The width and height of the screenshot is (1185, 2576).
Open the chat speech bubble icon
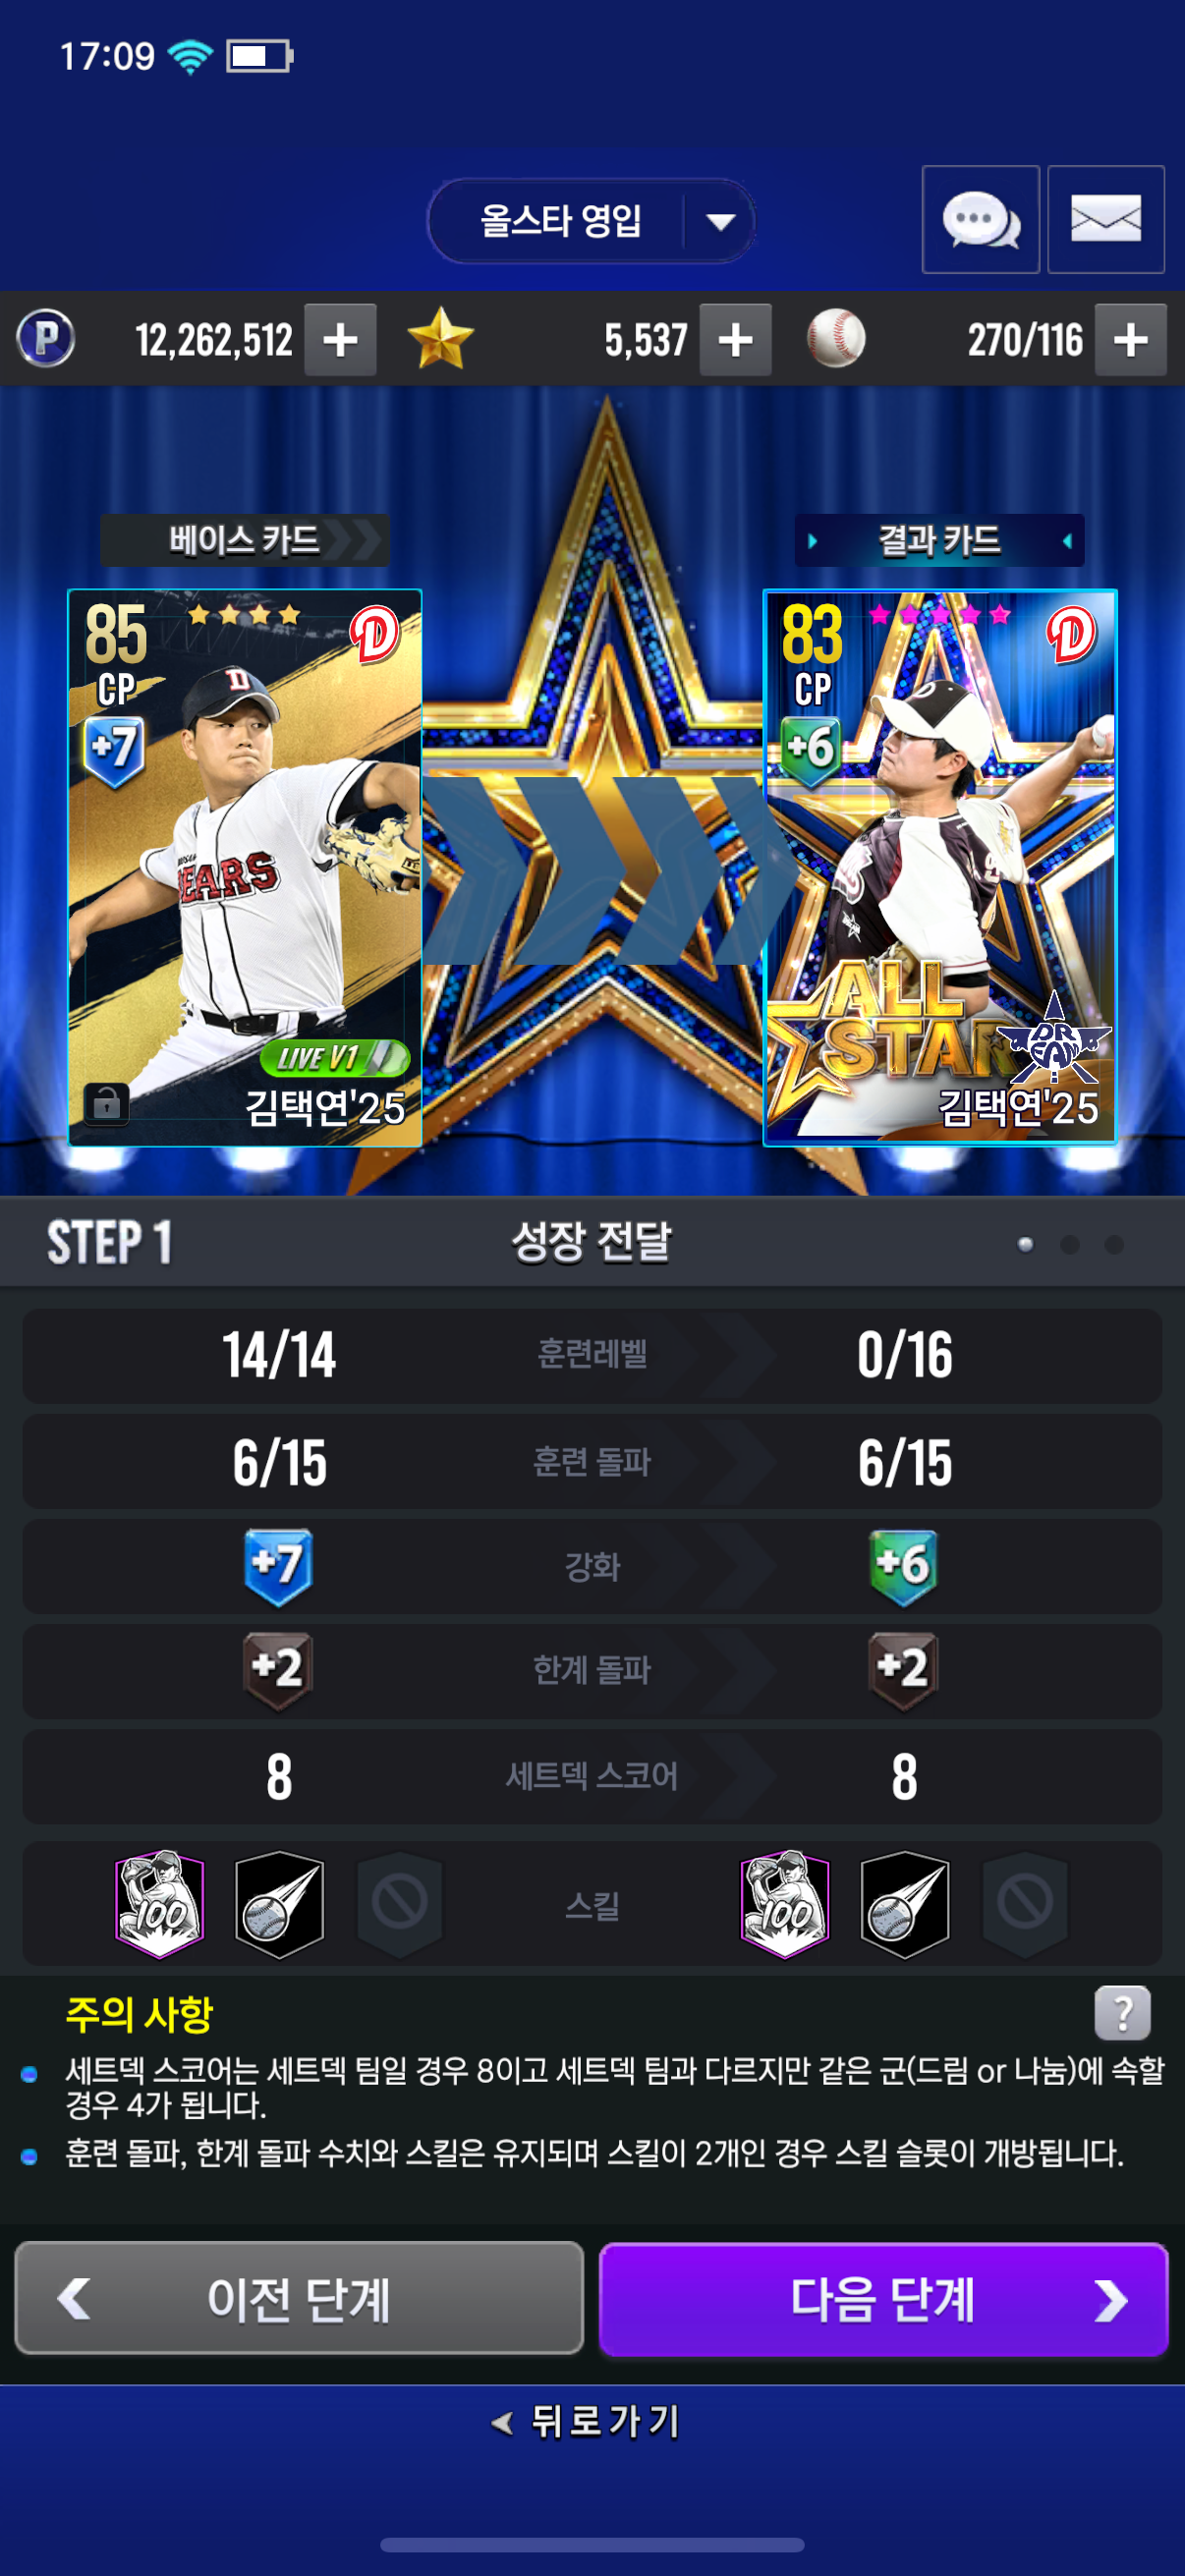980,220
